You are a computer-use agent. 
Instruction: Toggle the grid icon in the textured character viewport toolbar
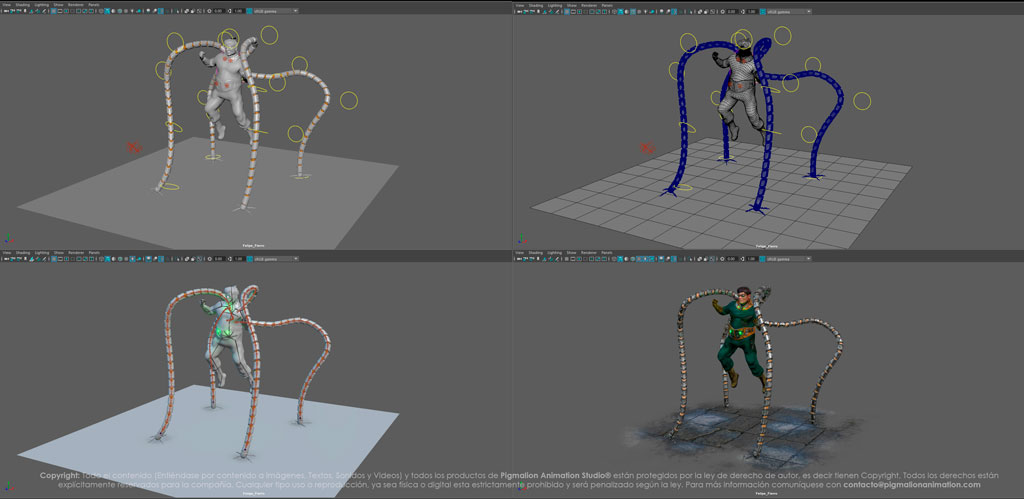(567, 259)
